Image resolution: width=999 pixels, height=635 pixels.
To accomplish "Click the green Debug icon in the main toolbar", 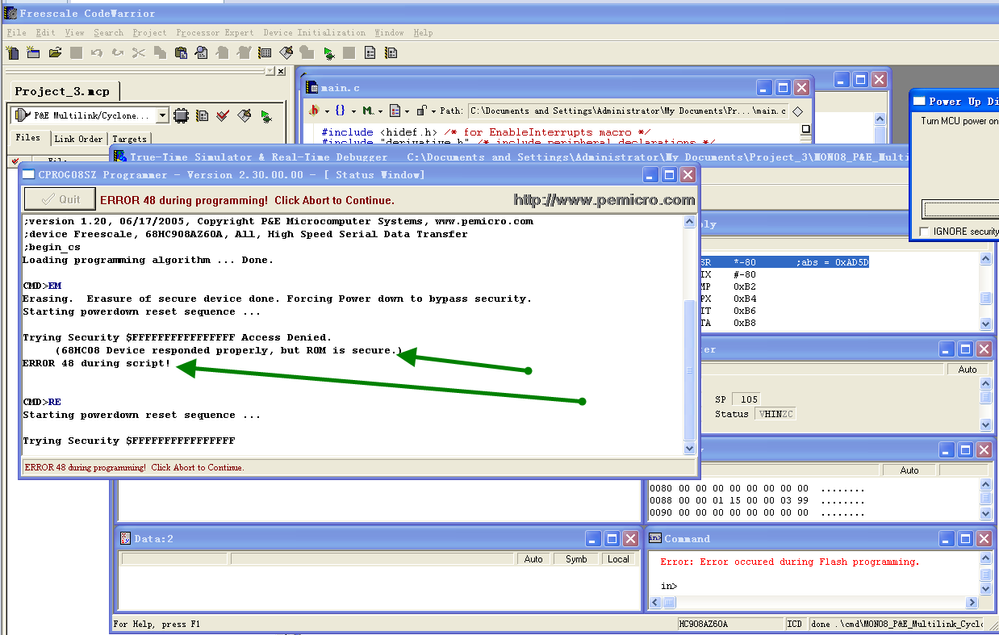I will (x=329, y=54).
